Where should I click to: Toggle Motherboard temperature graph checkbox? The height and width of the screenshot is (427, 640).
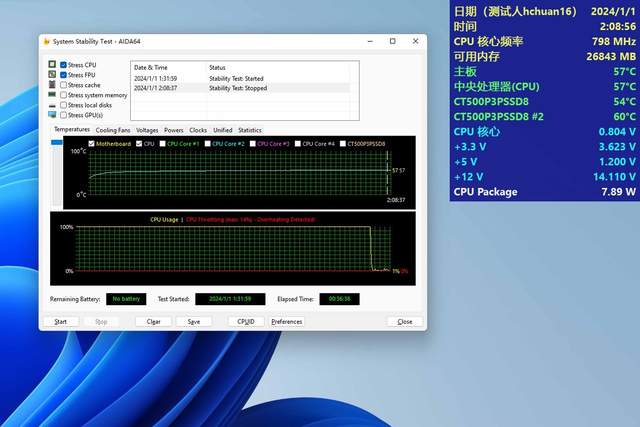click(91, 144)
